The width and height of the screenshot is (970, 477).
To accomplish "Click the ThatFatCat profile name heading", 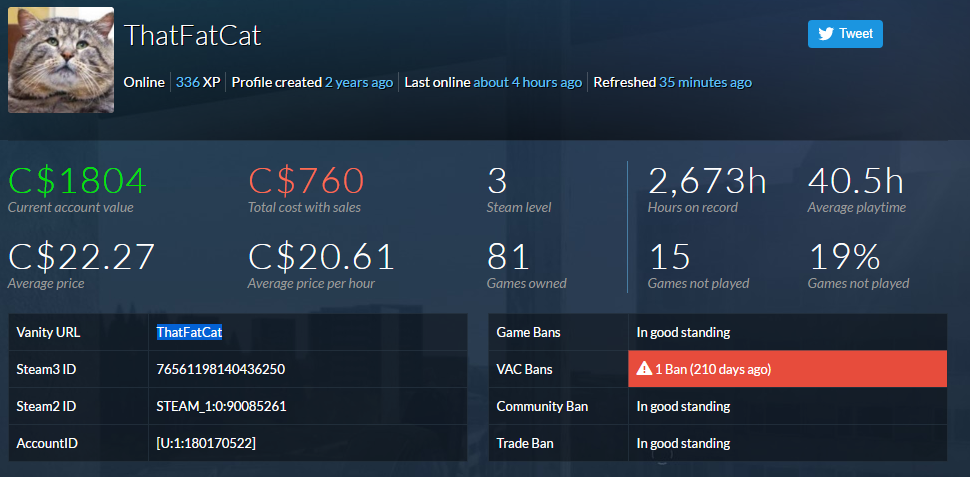I will [x=192, y=36].
